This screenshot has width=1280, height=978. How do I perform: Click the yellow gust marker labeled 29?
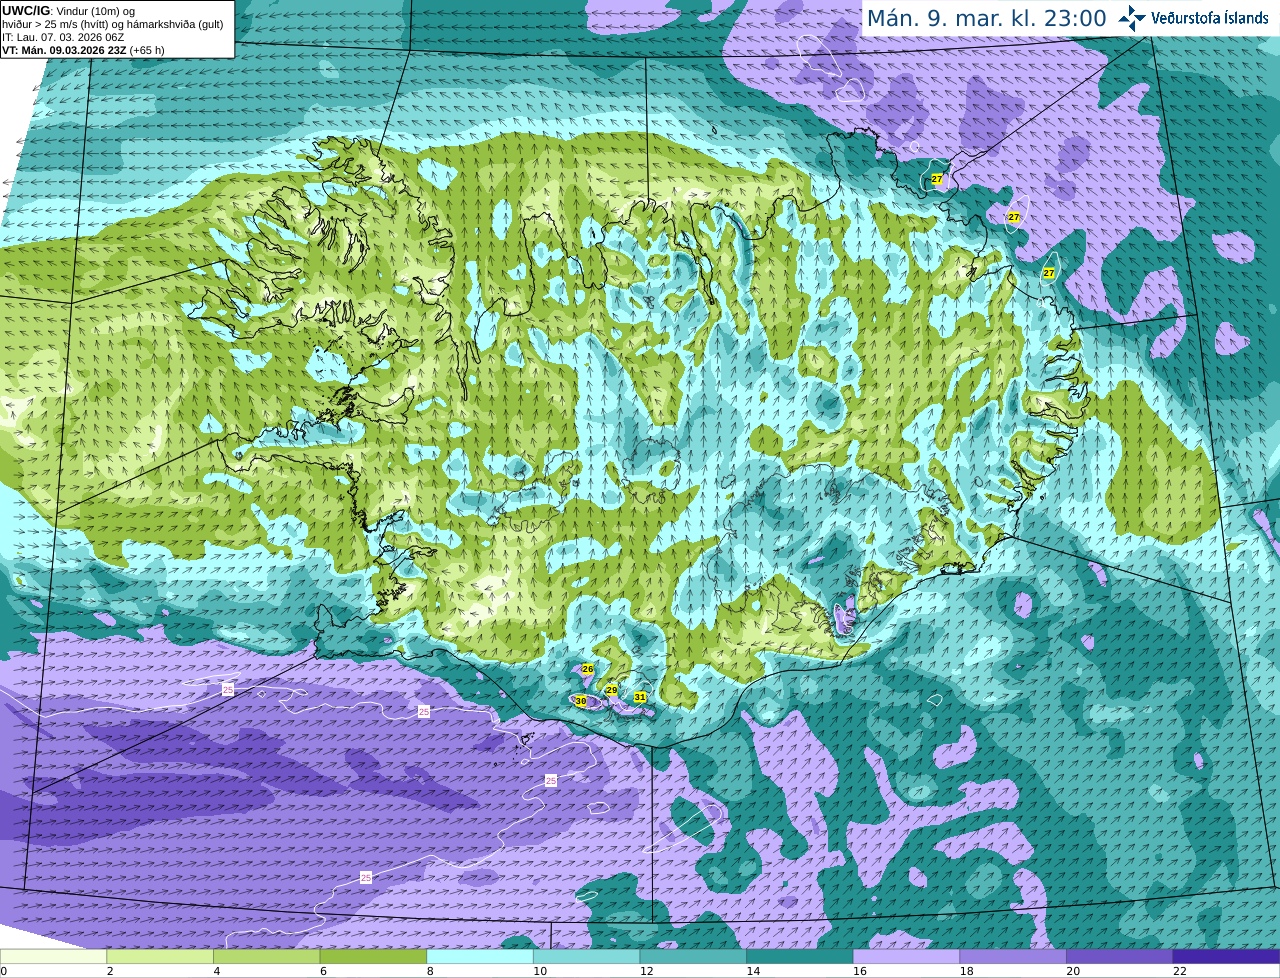(612, 691)
